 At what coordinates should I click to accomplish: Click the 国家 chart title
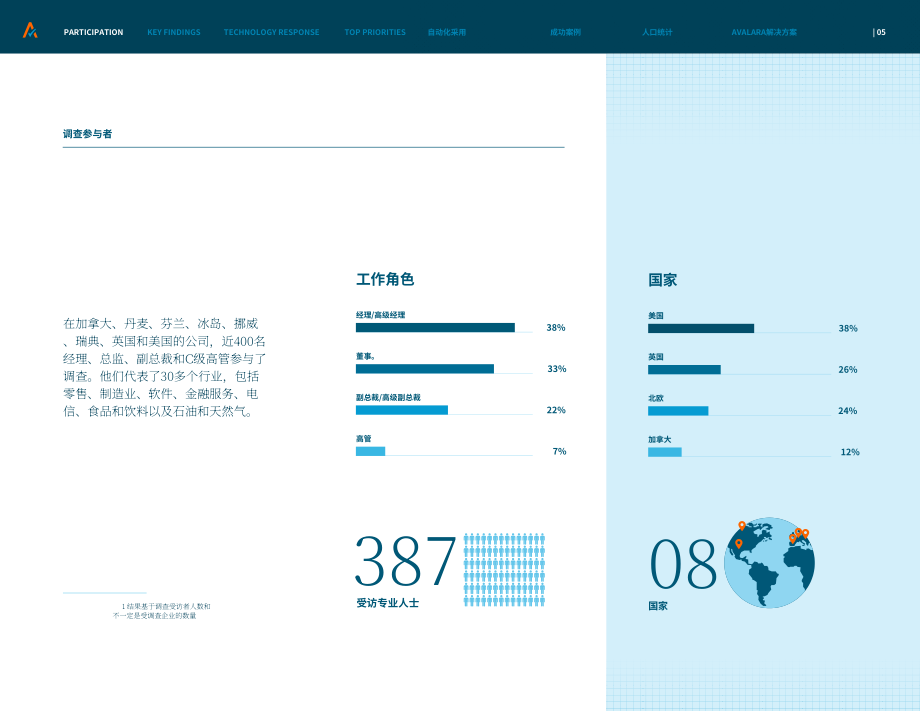pos(662,280)
